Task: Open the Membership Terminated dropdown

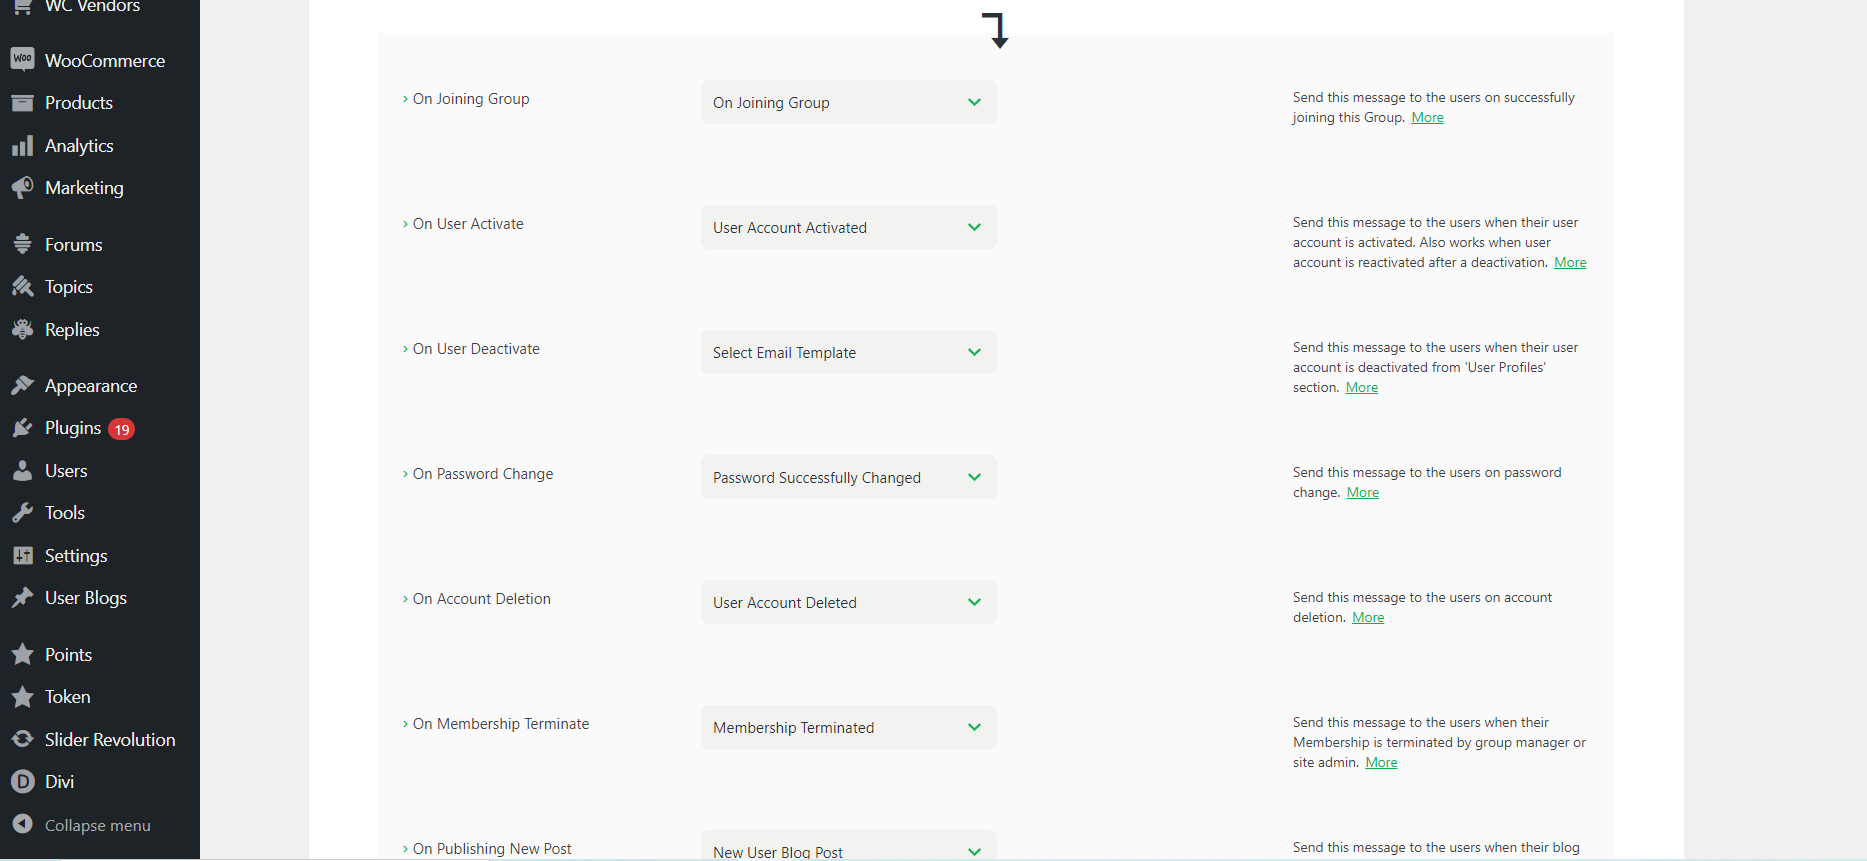Action: tap(848, 728)
